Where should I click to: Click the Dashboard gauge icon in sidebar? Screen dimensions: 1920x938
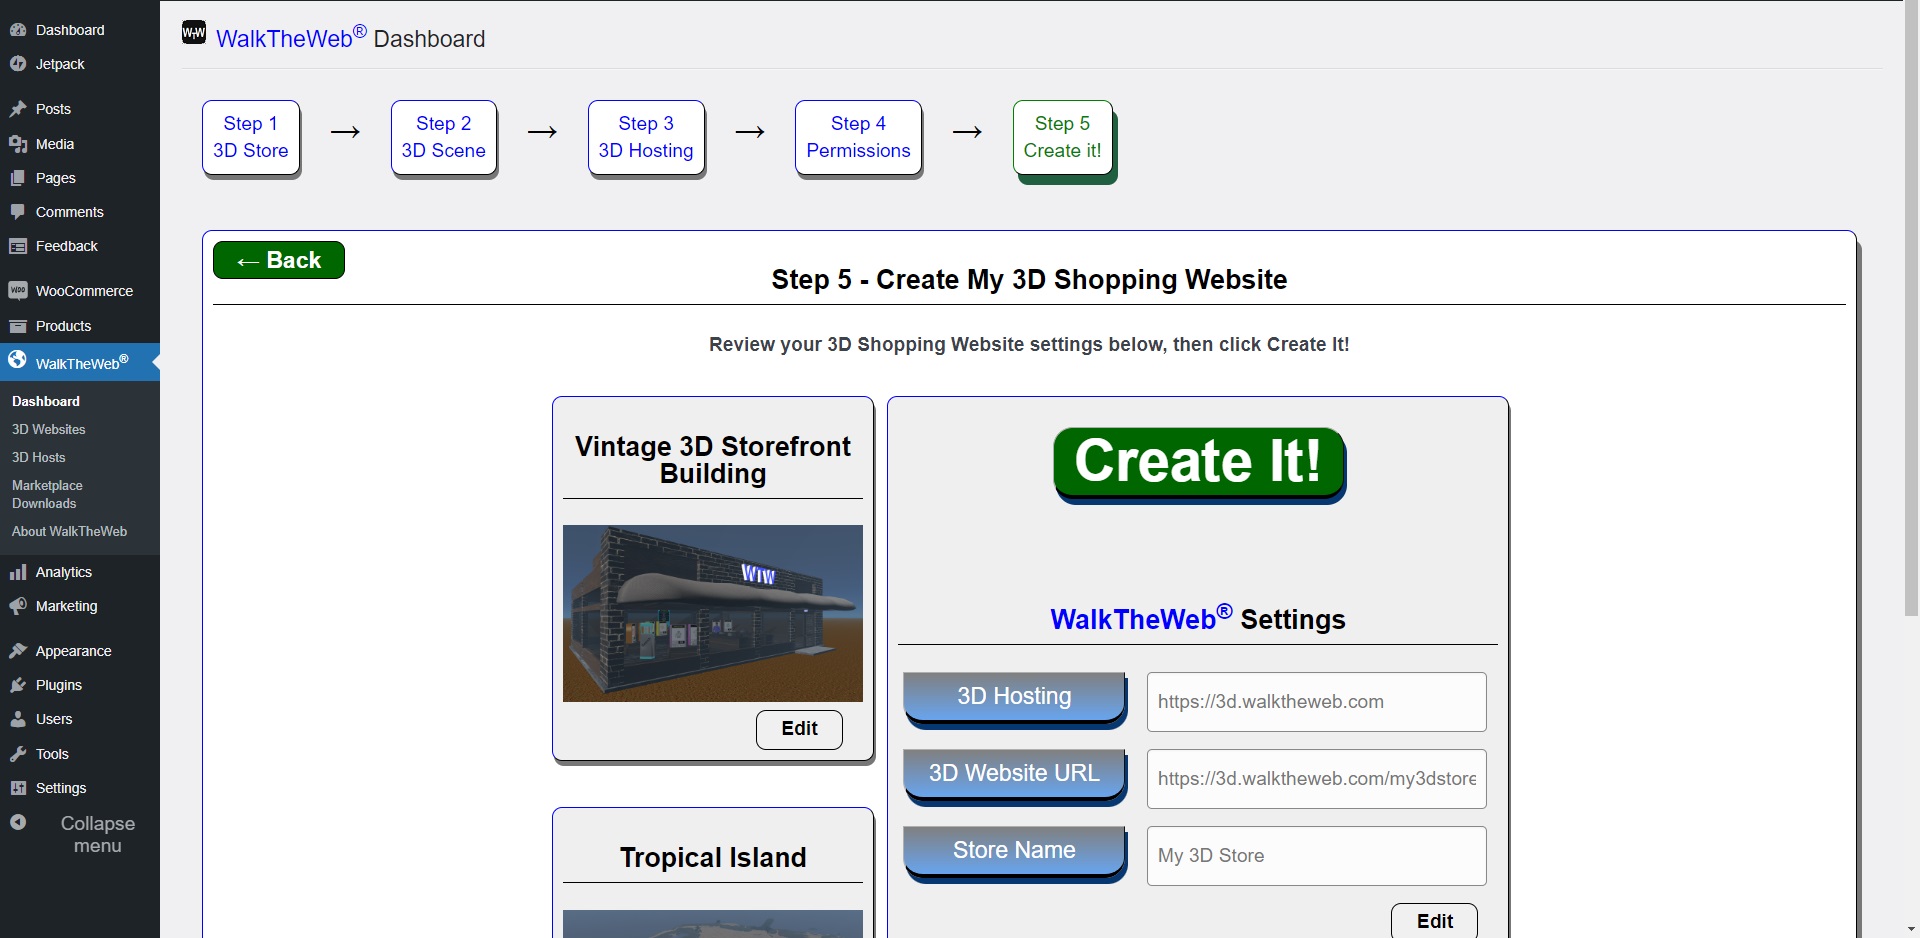18,30
